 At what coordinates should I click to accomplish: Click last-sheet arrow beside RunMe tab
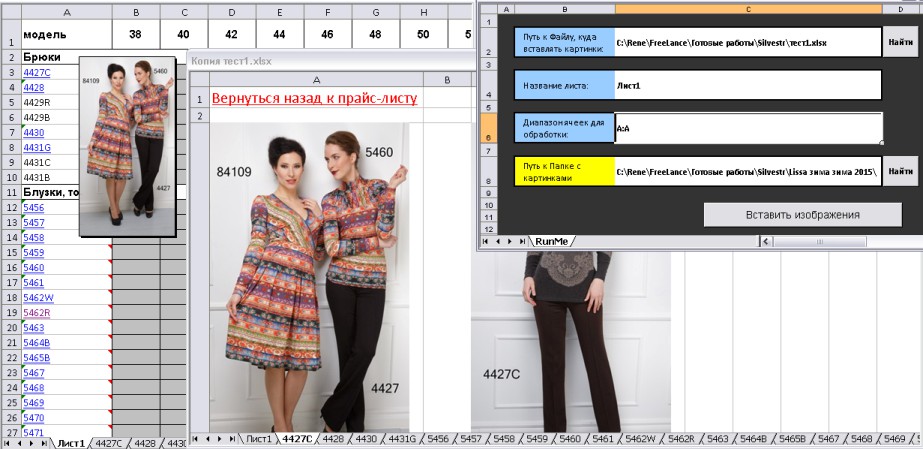tap(523, 241)
